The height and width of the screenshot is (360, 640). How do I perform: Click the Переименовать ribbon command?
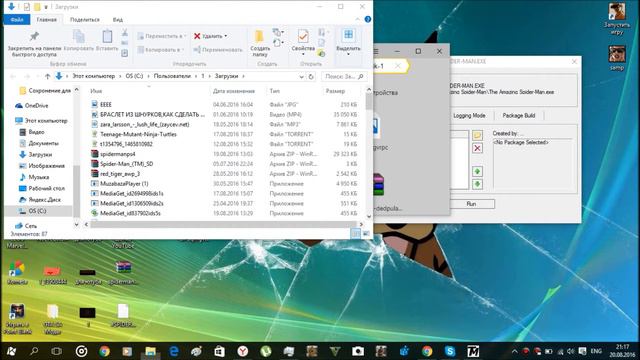click(218, 50)
